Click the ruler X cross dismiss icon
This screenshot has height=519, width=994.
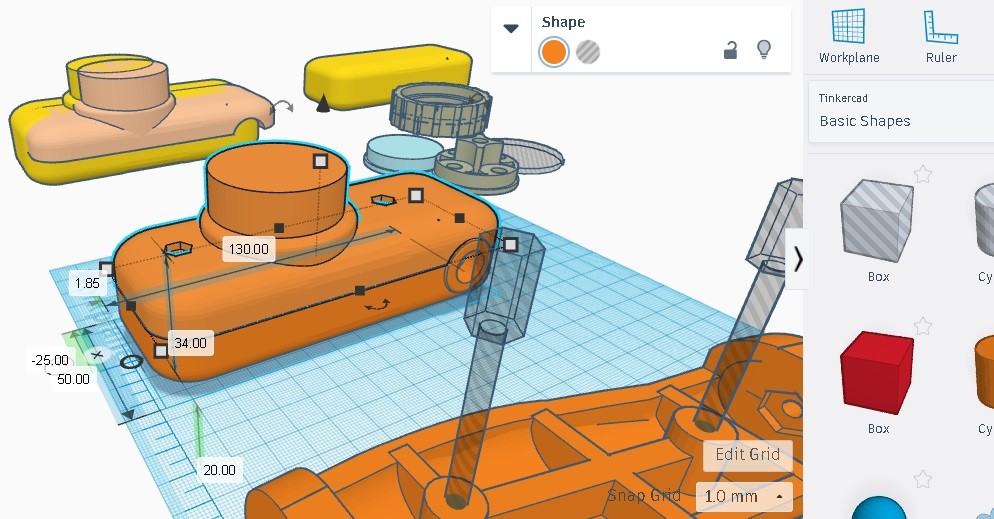(x=97, y=355)
